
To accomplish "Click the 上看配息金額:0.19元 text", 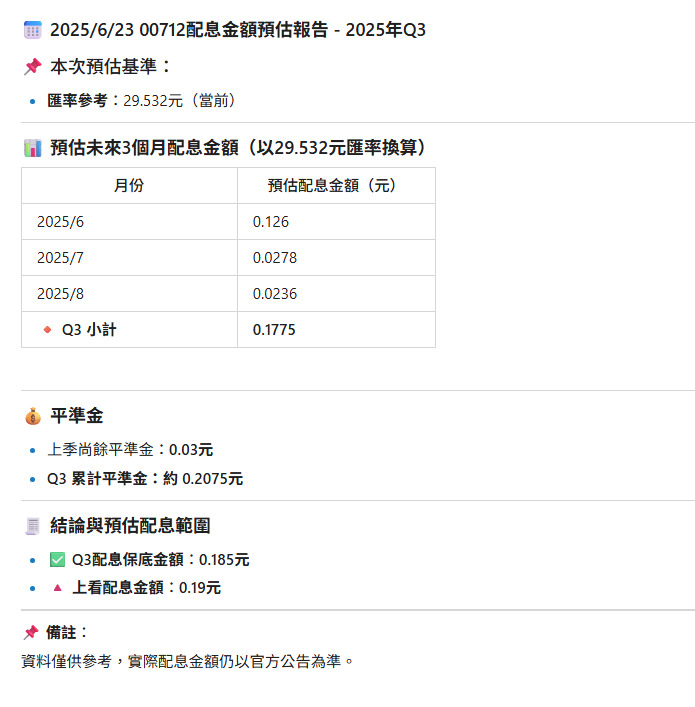I will tap(146, 588).
